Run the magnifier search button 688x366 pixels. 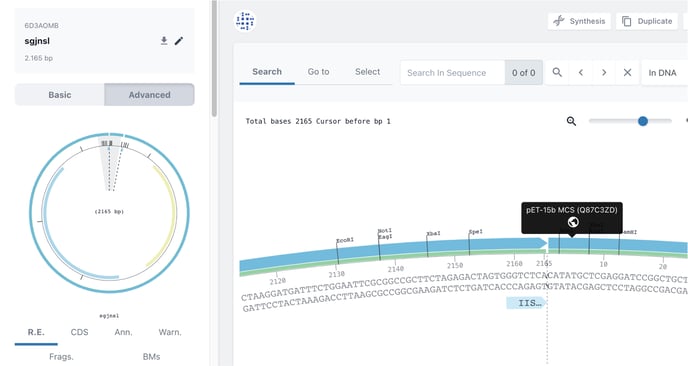(x=557, y=72)
